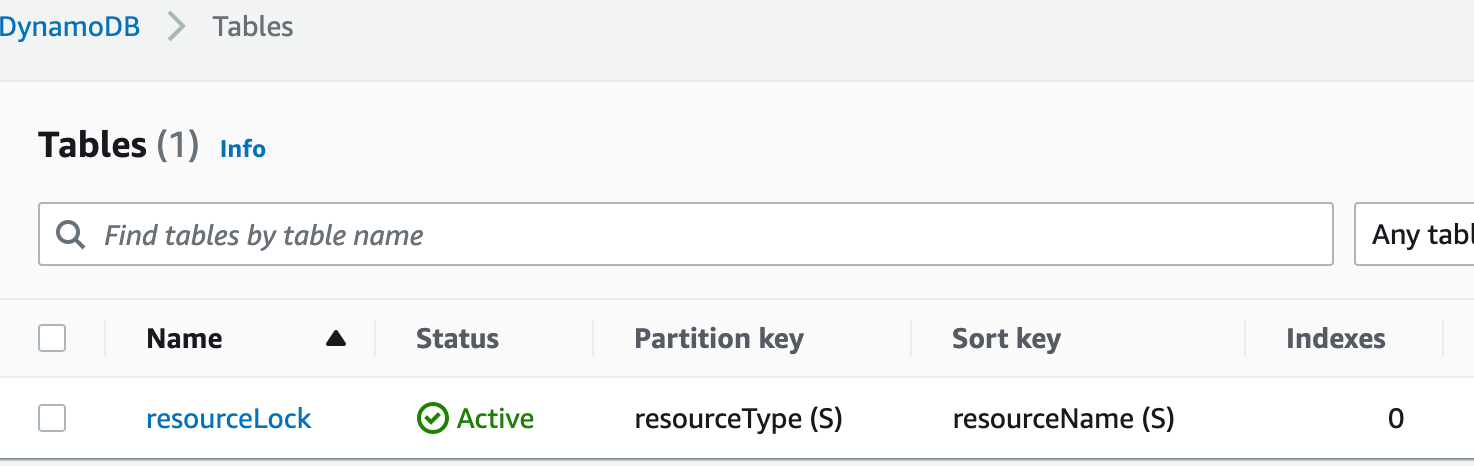Click the green Active status checkmark icon
The image size is (1474, 466).
pyautogui.click(x=432, y=418)
